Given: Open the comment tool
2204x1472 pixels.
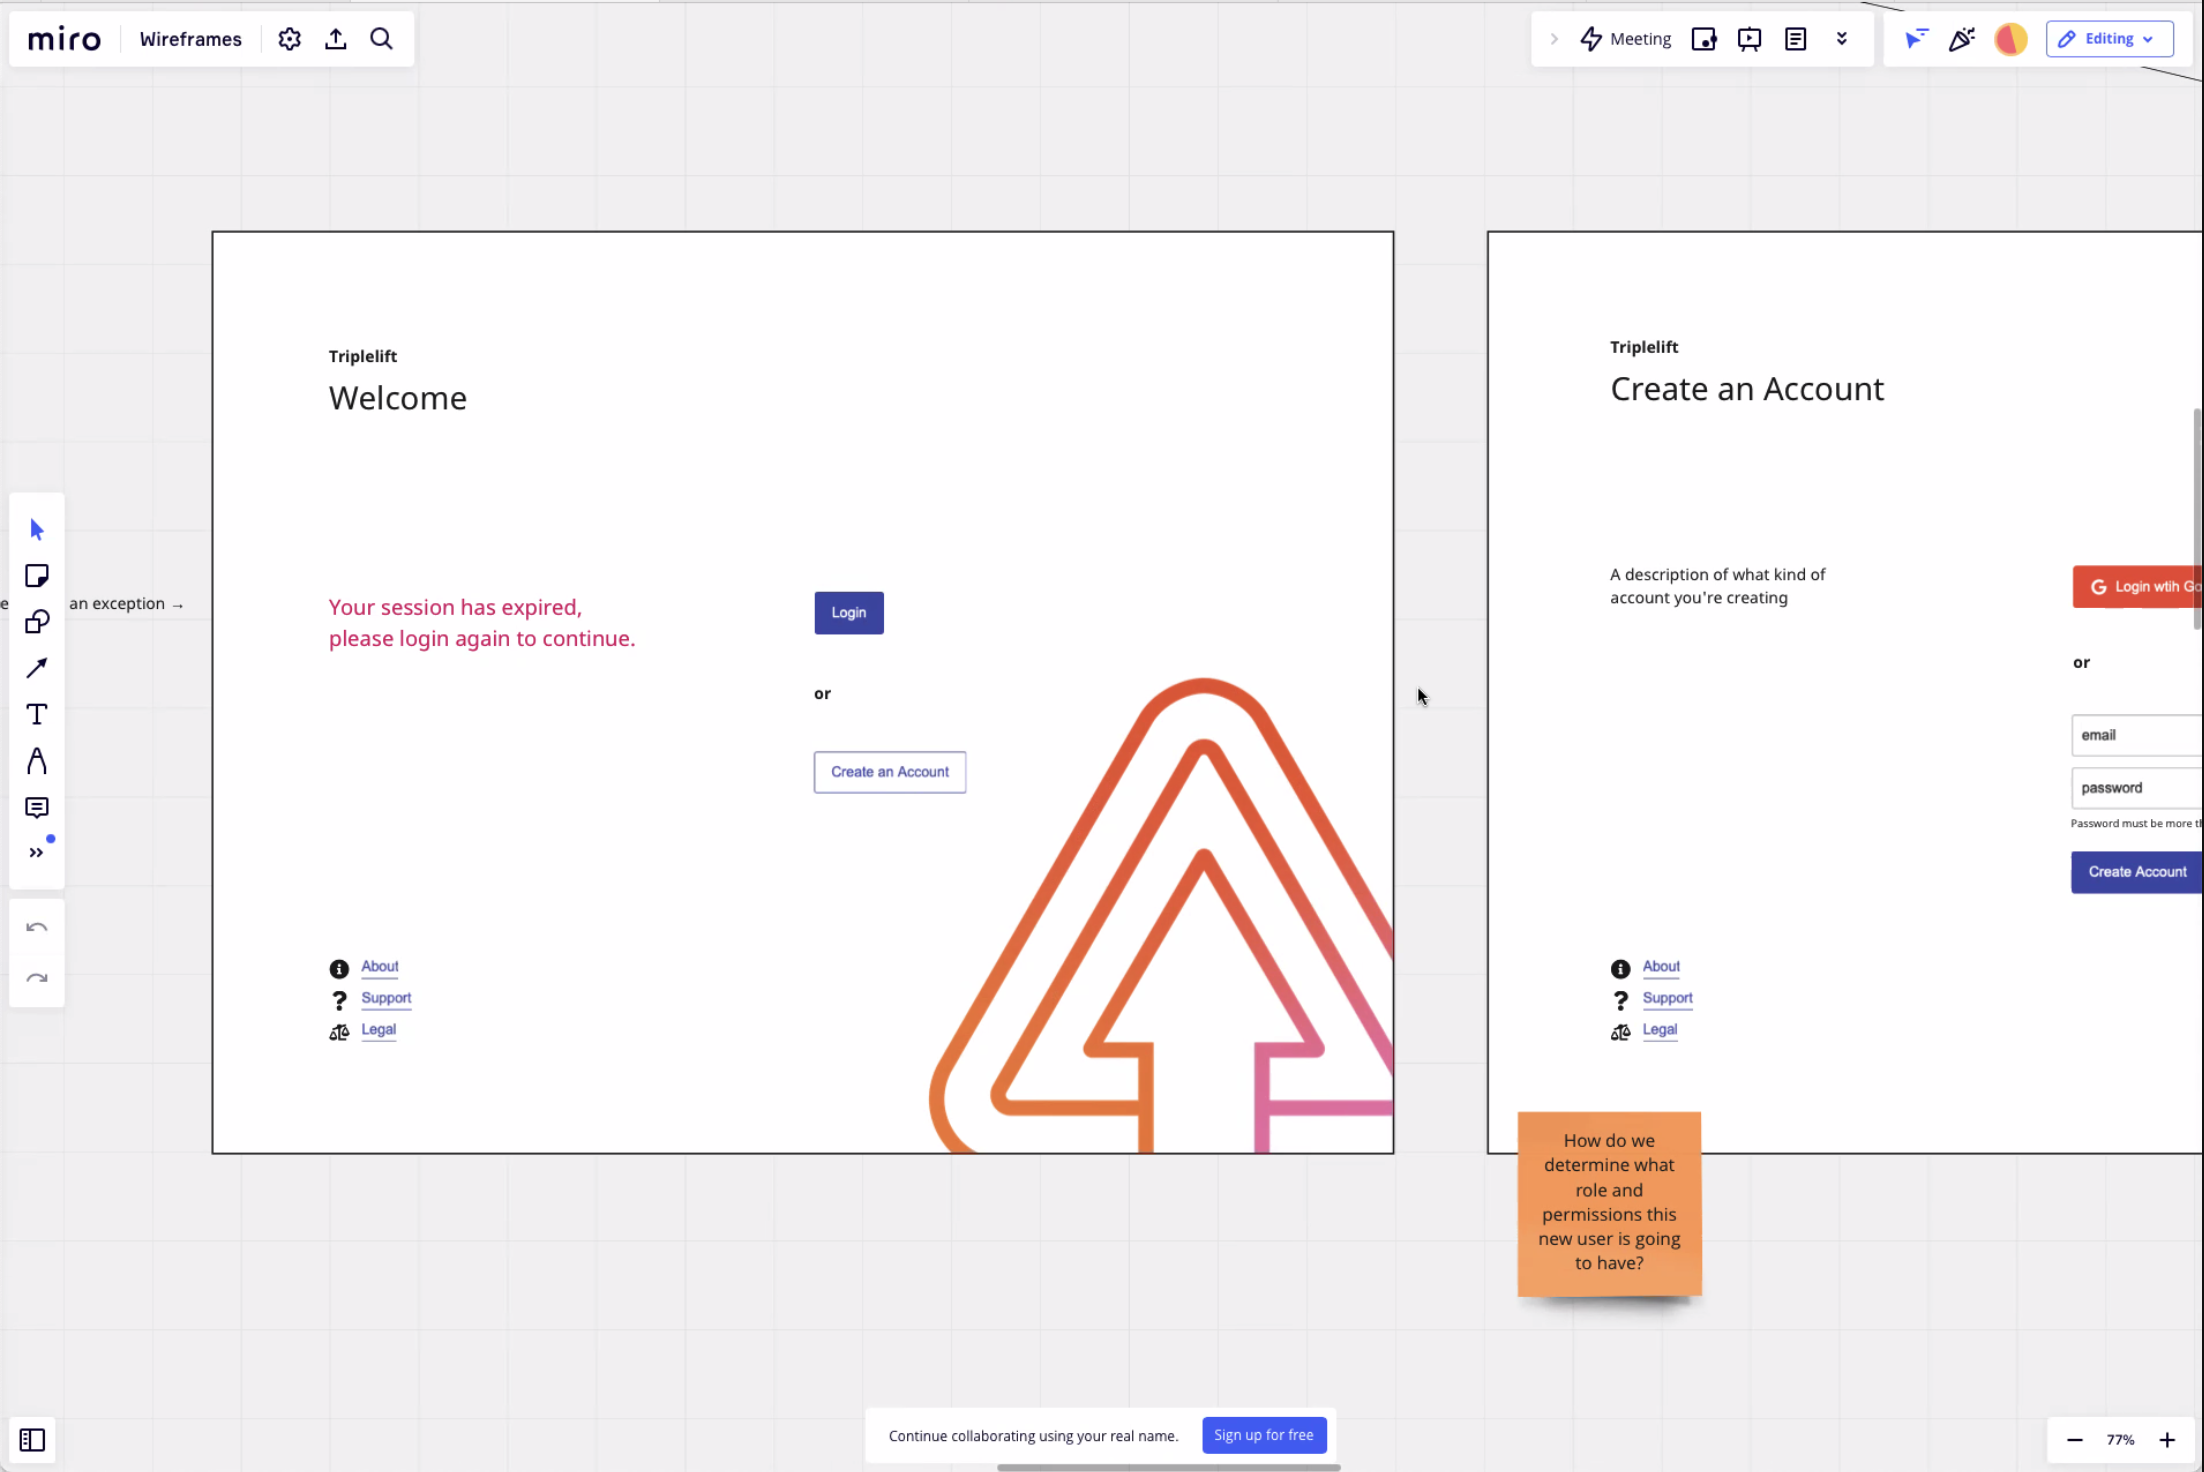Looking at the screenshot, I should click(37, 807).
